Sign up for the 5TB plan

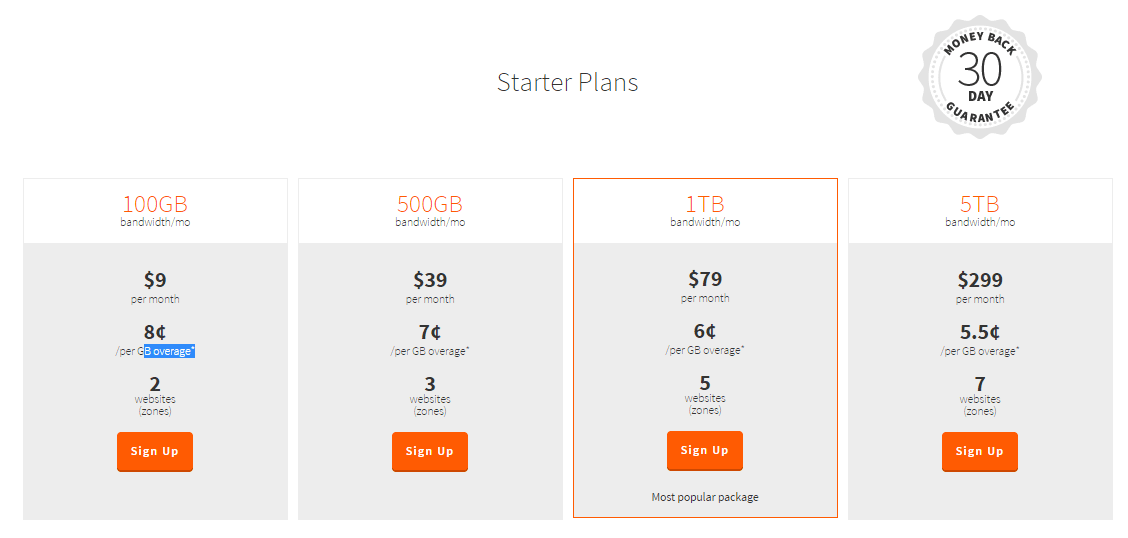(980, 452)
